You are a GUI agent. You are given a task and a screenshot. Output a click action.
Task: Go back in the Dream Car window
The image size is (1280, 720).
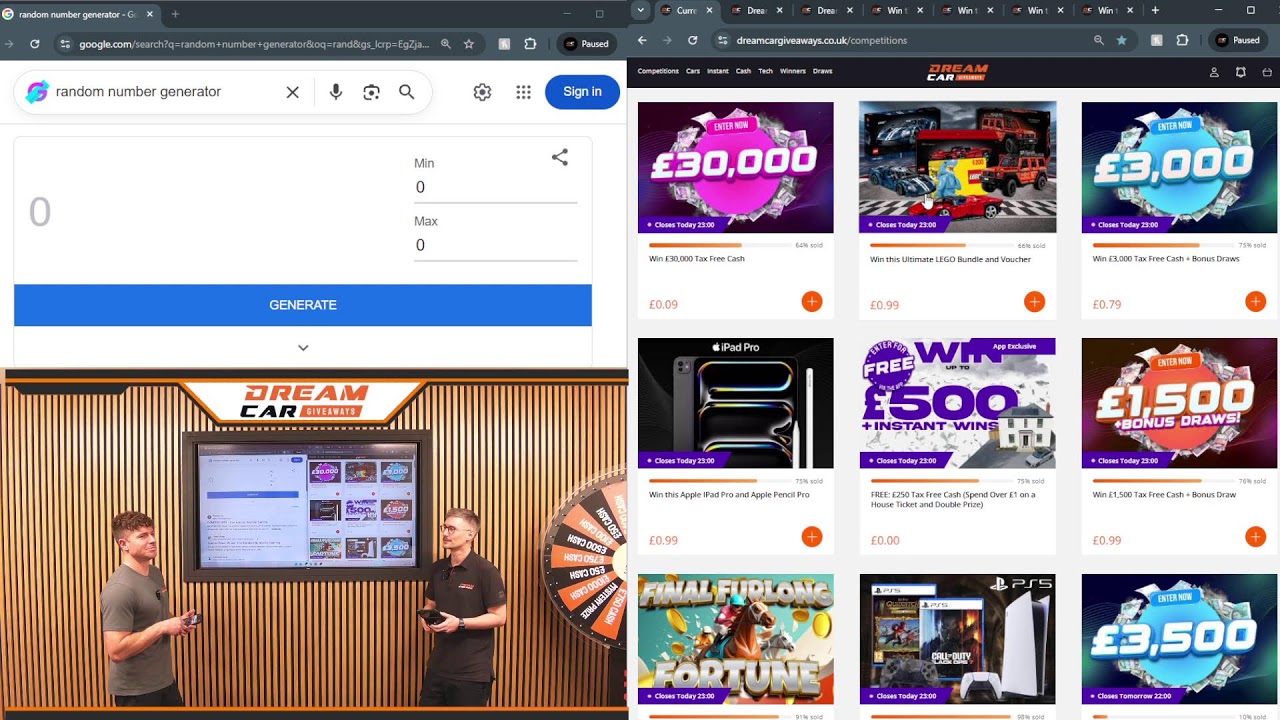(x=642, y=40)
